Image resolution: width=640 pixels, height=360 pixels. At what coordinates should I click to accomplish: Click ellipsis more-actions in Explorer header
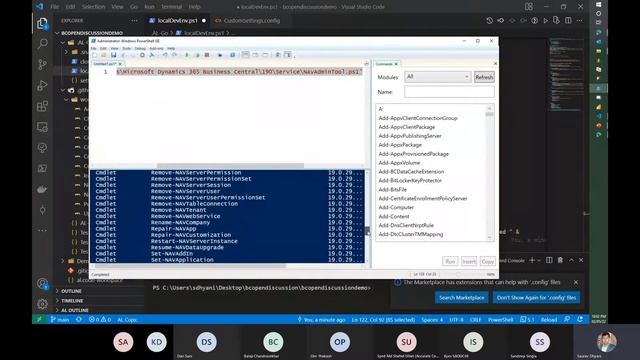pos(134,20)
